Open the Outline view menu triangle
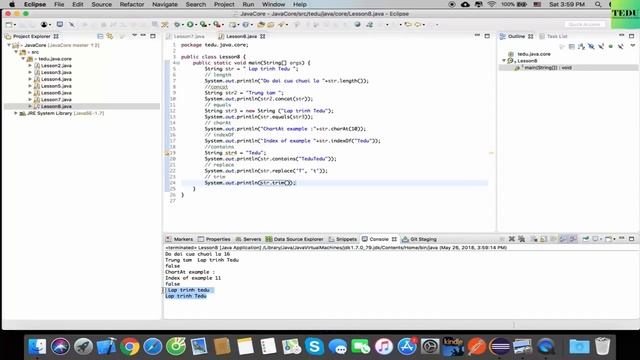The height and width of the screenshot is (360, 640). [x=633, y=46]
